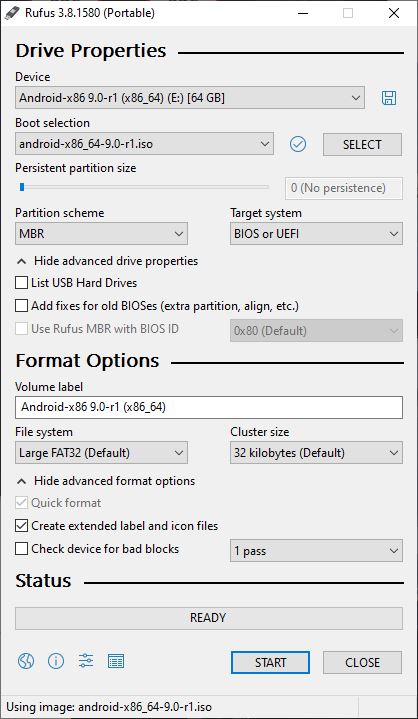Open the Device dropdown list
Screen dimensions: 418x719
coord(190,98)
